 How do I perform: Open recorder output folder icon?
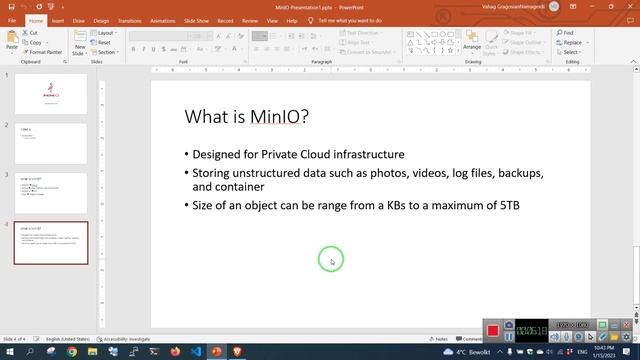(x=614, y=337)
